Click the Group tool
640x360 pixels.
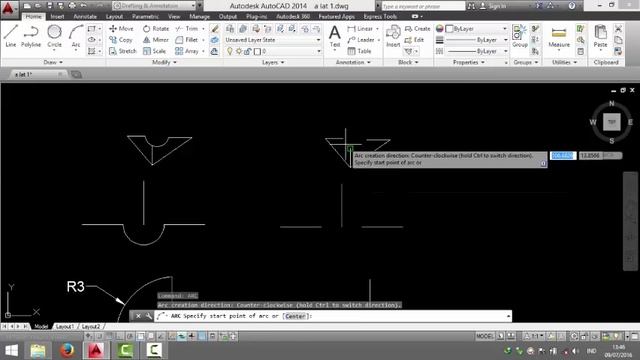click(x=520, y=37)
